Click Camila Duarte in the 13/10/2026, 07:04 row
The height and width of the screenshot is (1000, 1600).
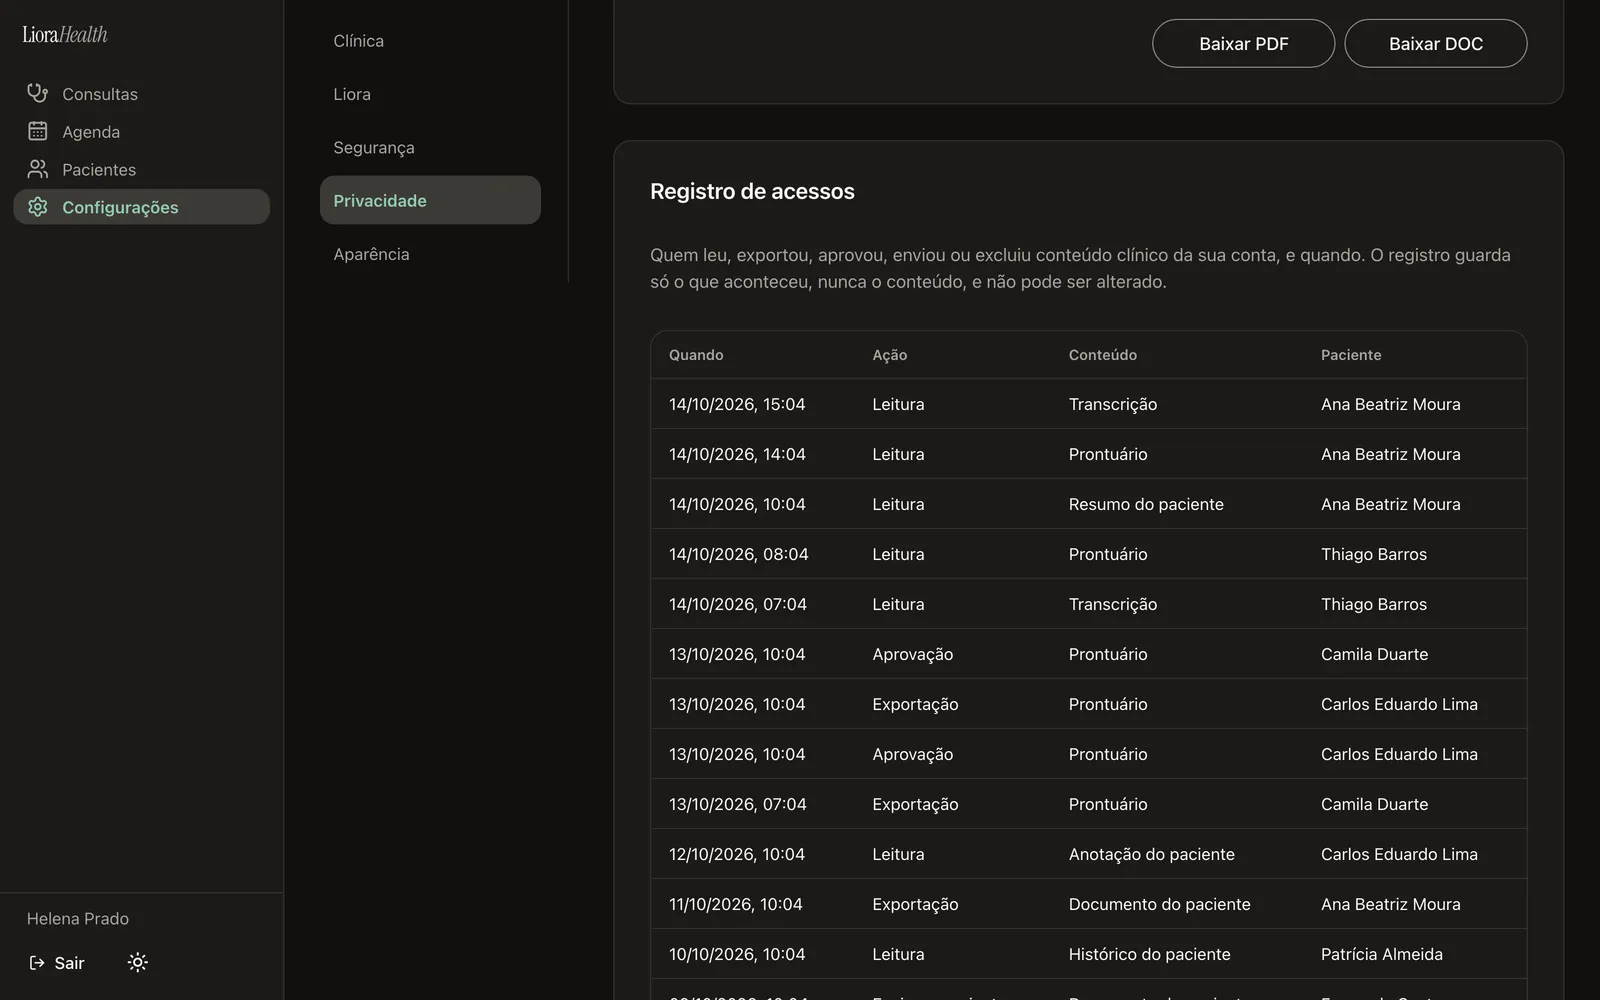[x=1375, y=804]
